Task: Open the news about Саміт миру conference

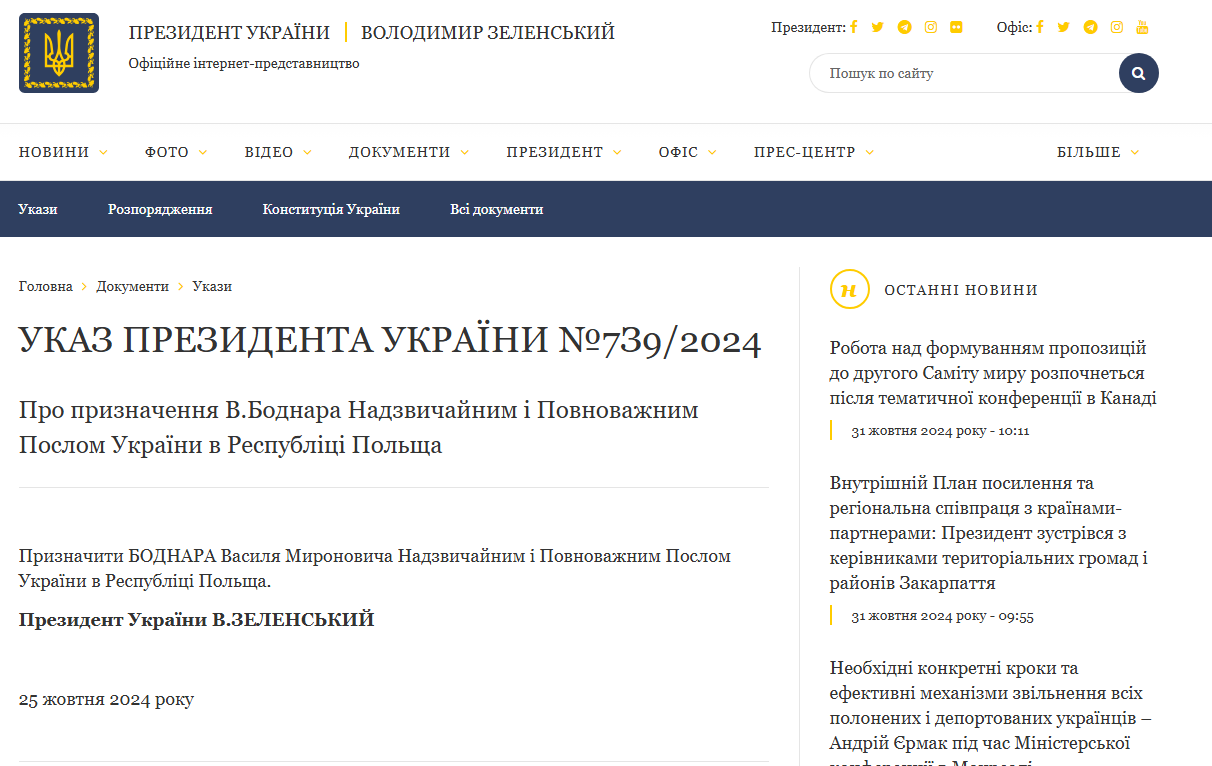Action: pos(991,371)
